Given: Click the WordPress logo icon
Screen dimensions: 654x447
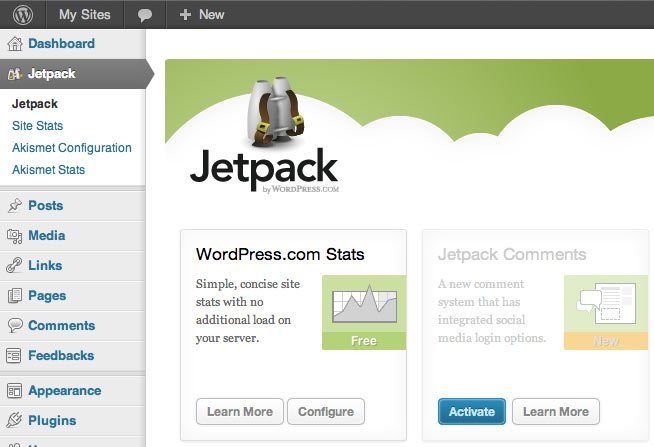Looking at the screenshot, I should click(x=23, y=14).
